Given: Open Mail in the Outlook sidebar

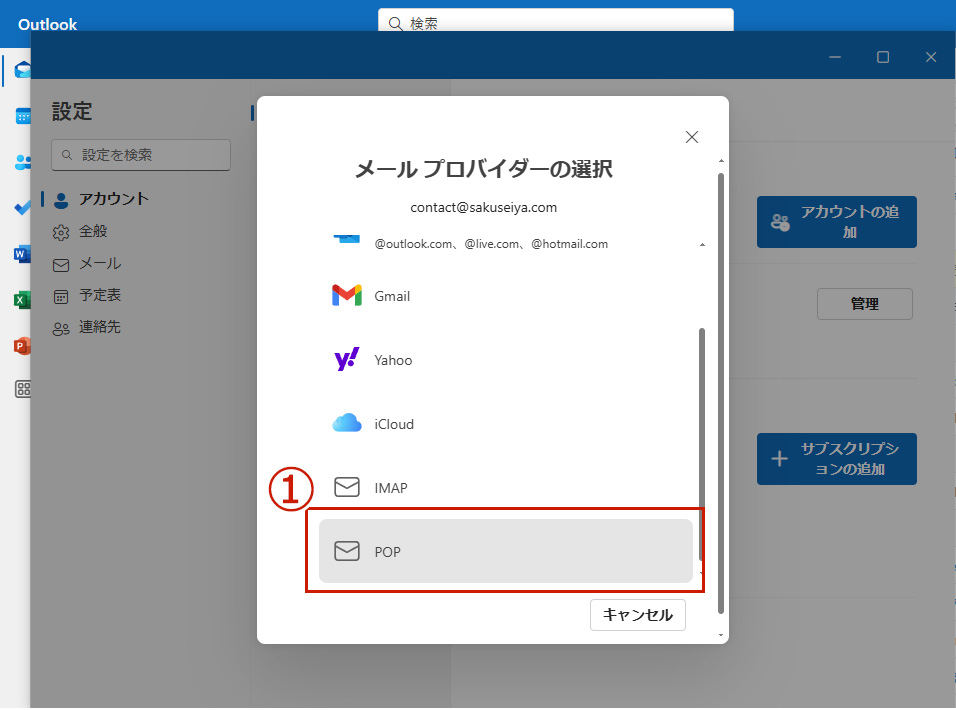Looking at the screenshot, I should tap(23, 69).
